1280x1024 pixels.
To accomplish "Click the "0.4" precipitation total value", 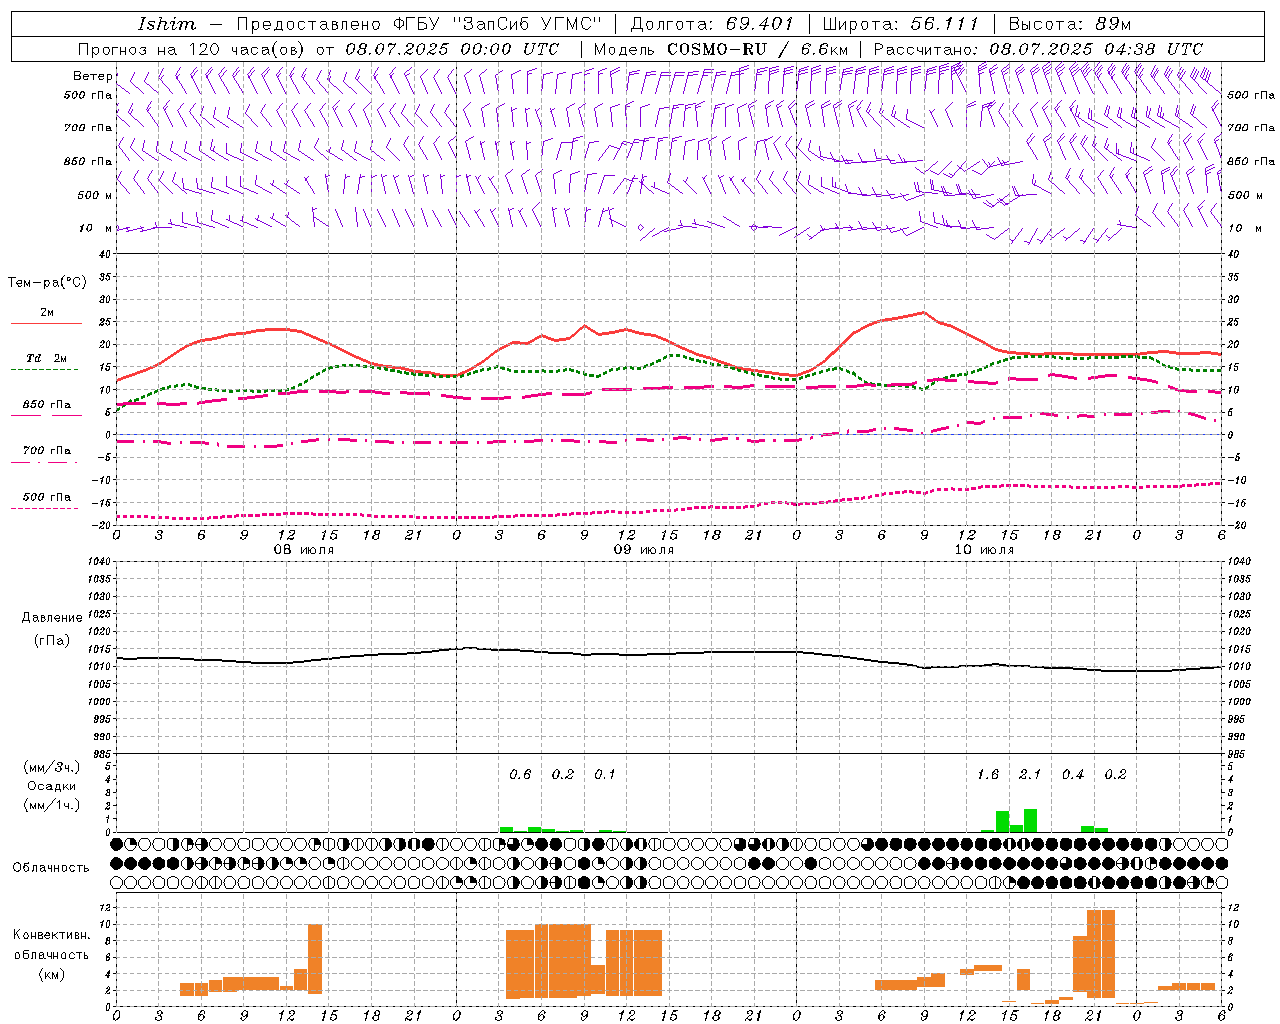I will 1072,774.
